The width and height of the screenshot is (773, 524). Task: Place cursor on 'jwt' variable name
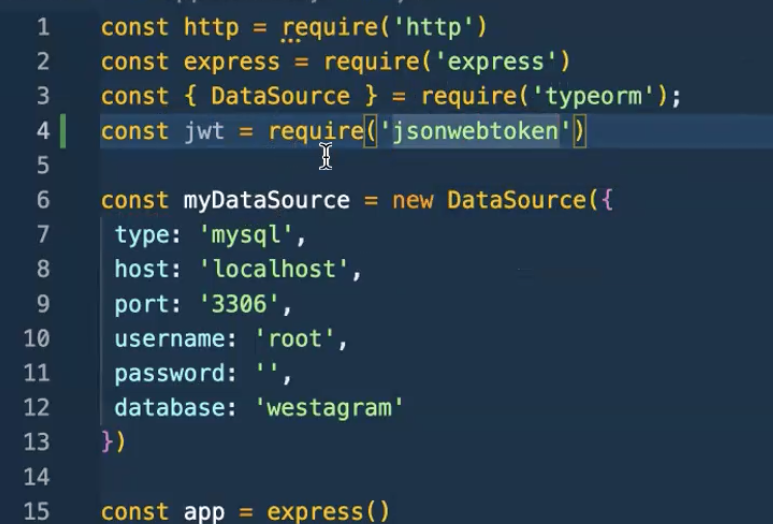205,131
